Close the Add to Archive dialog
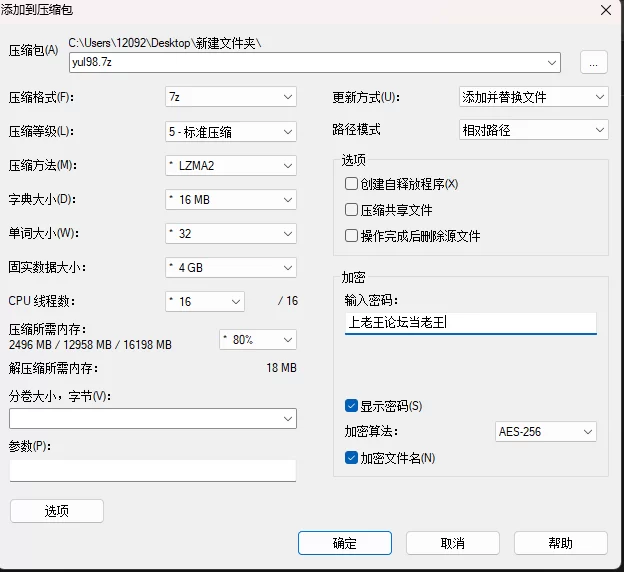The height and width of the screenshot is (572, 624). click(x=606, y=10)
